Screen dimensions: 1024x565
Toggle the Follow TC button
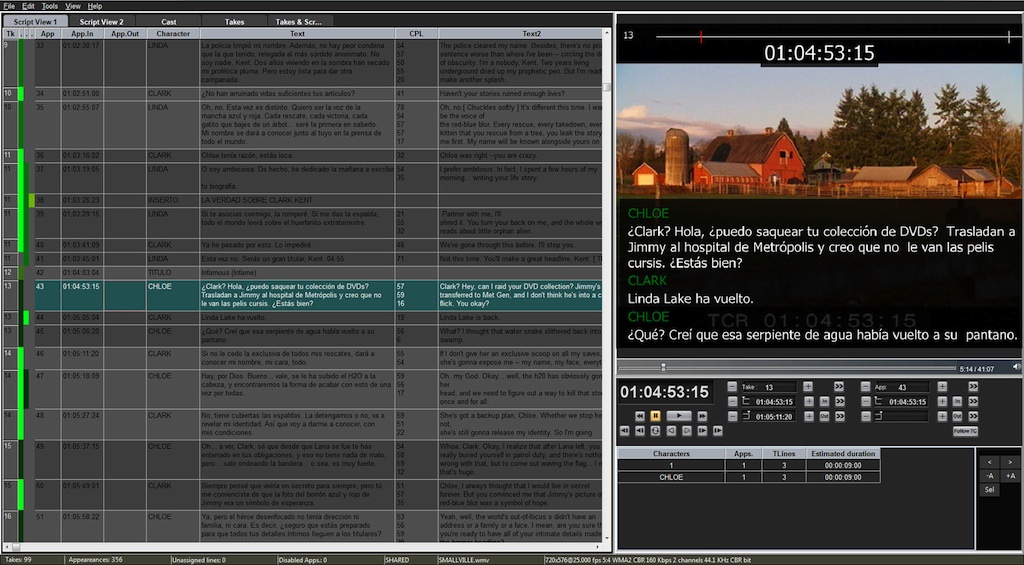click(x=965, y=431)
